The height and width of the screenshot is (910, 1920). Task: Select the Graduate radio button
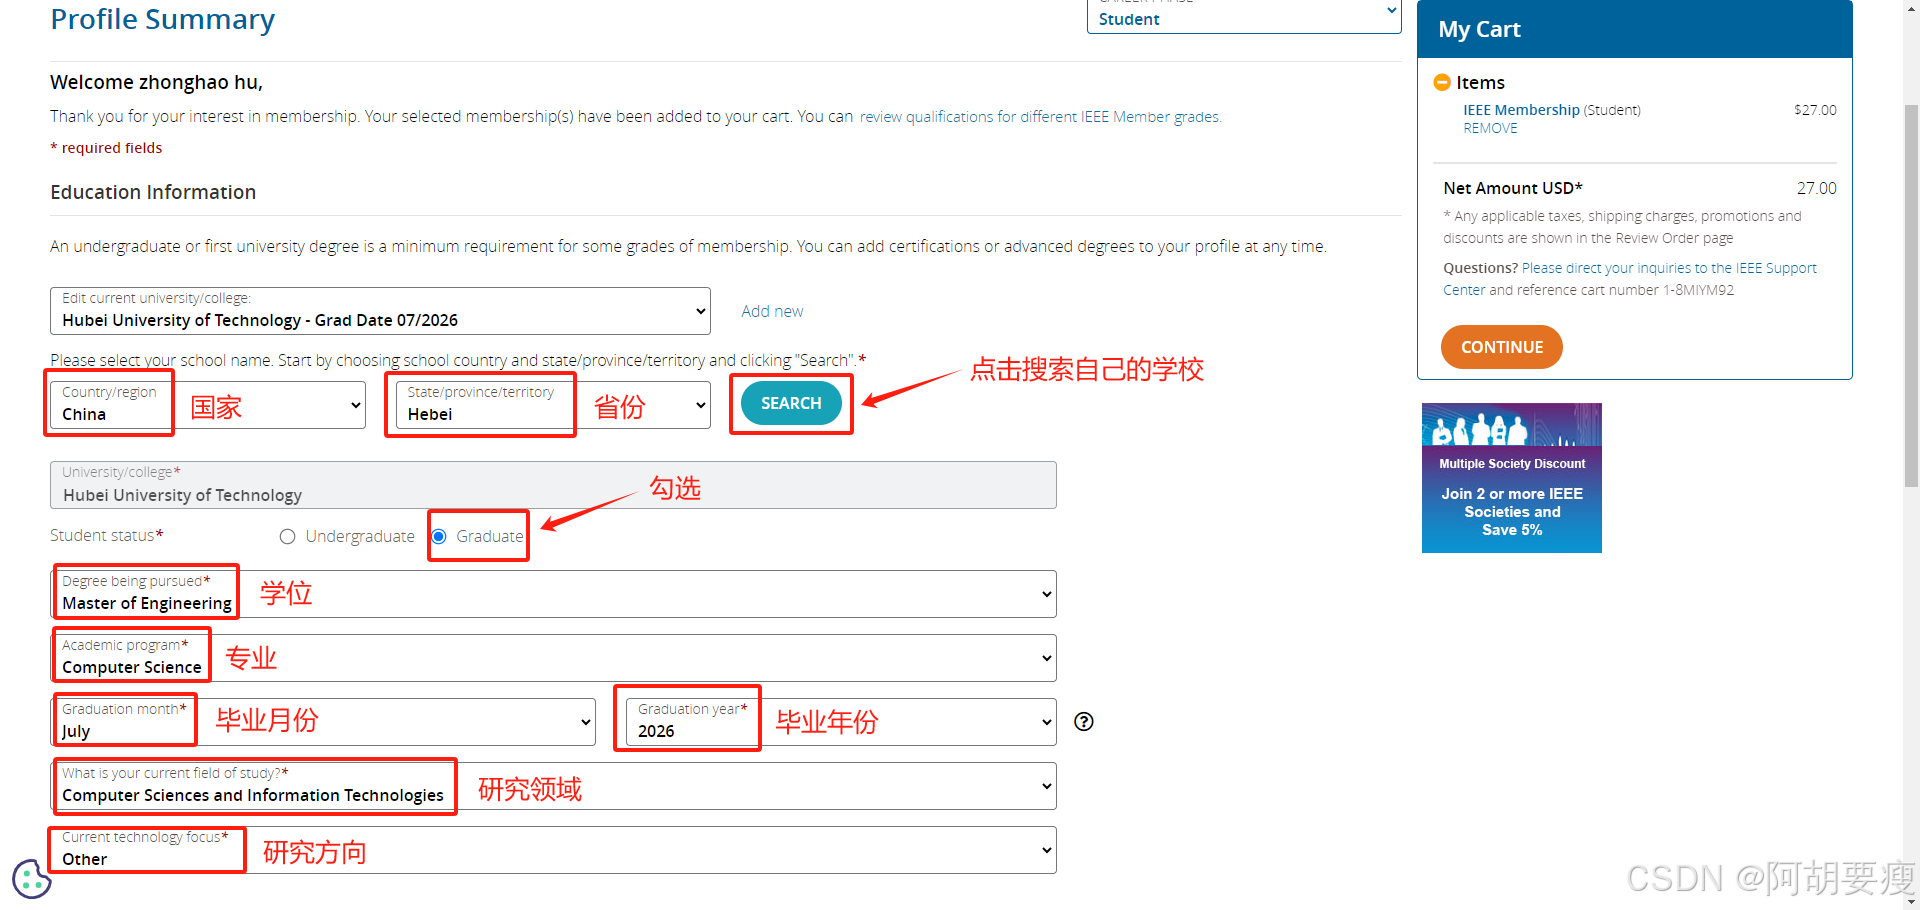pos(439,537)
